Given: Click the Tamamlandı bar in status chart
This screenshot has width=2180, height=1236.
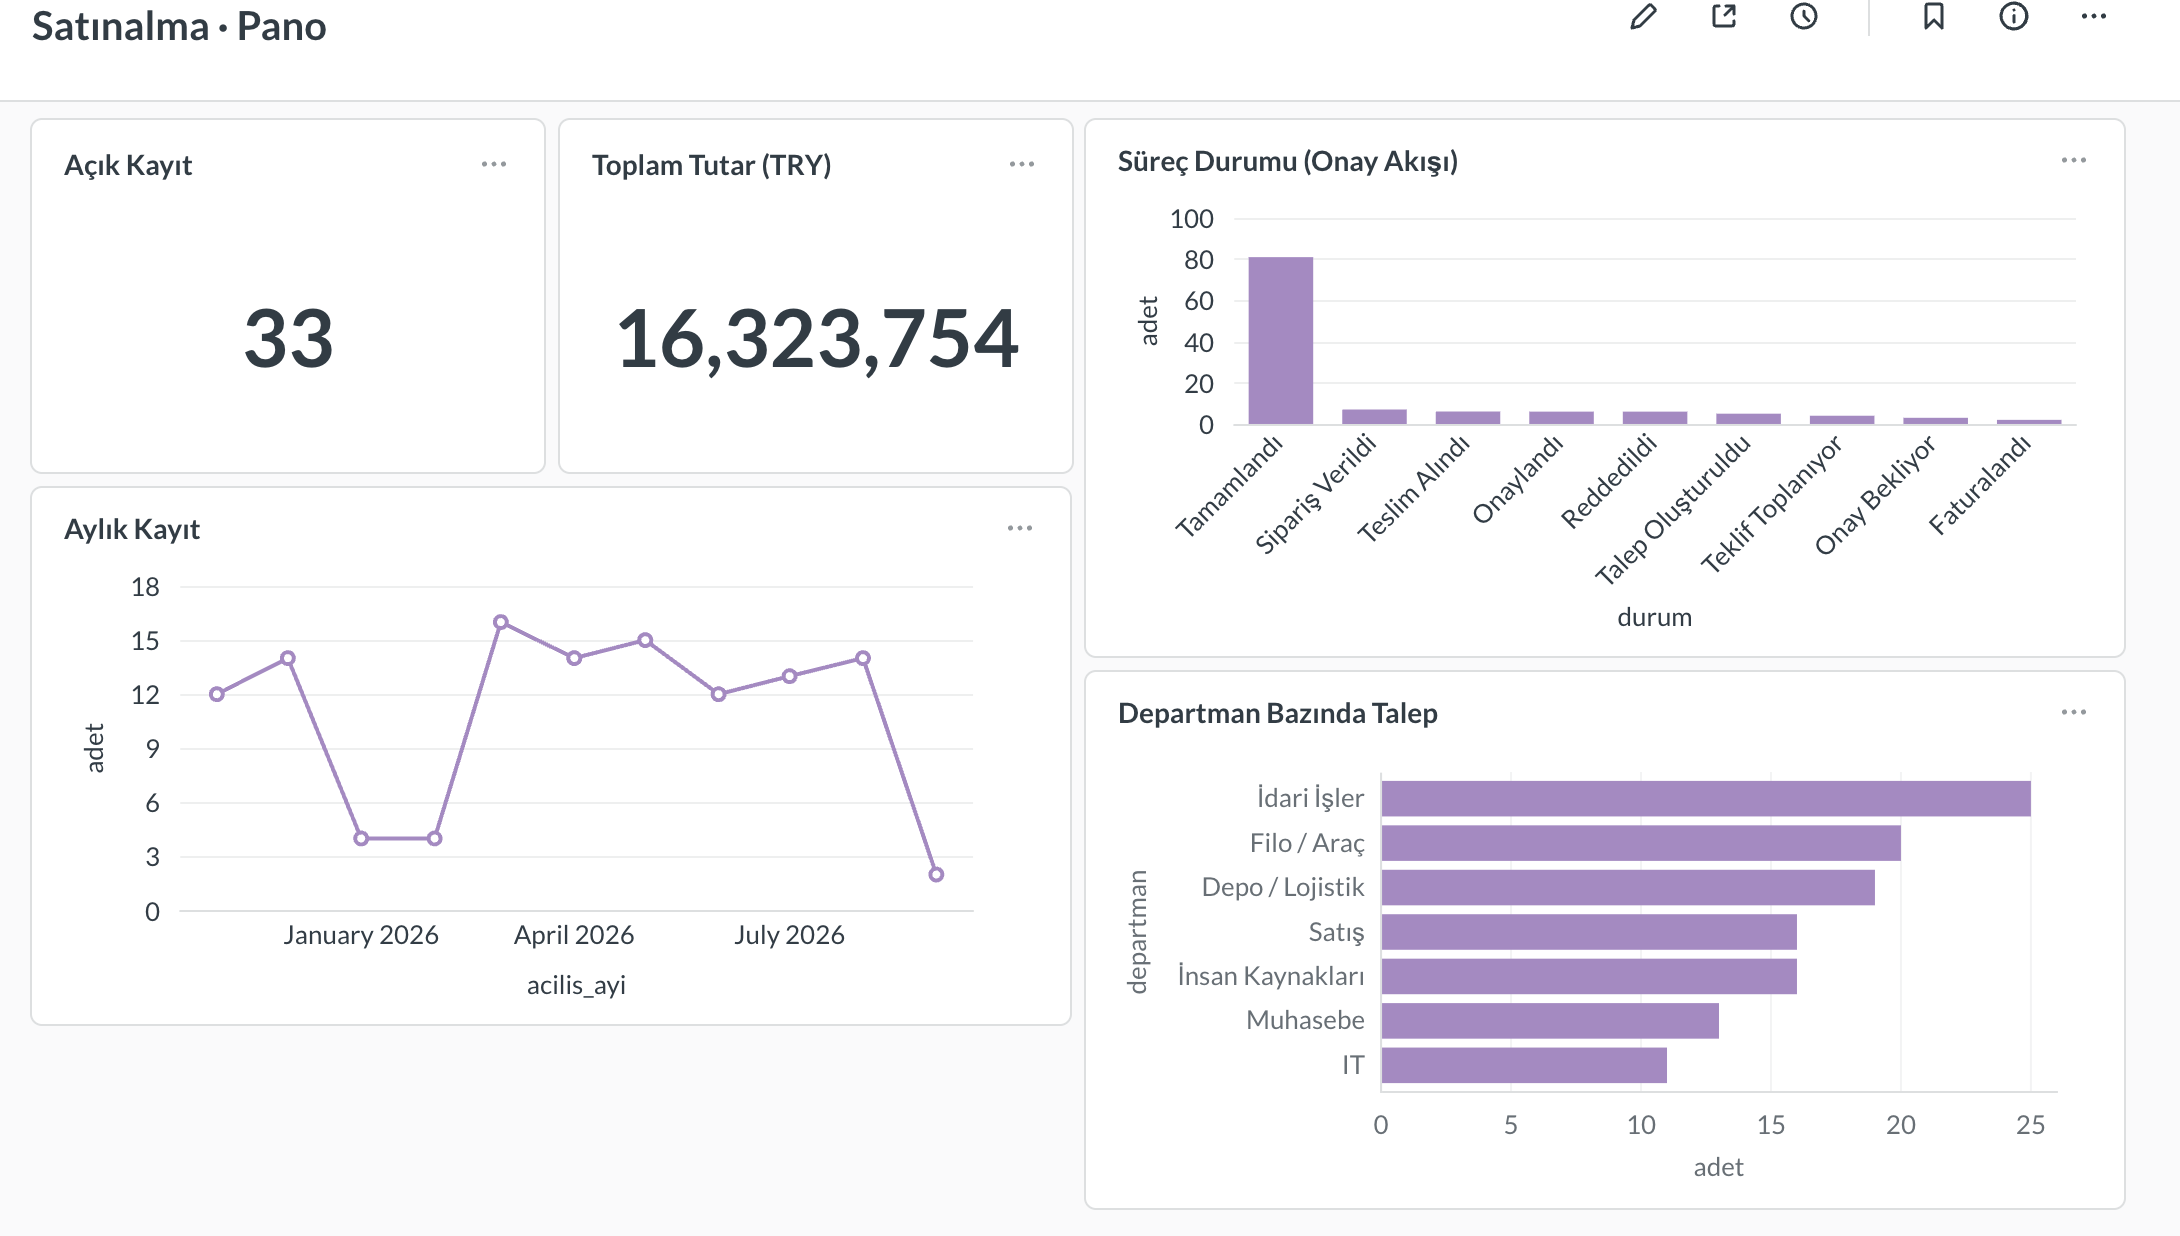Looking at the screenshot, I should [1281, 340].
